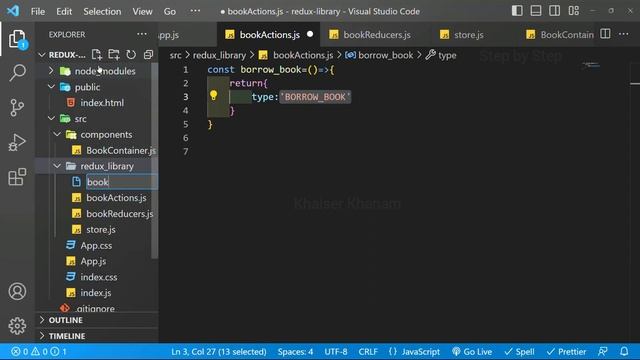Click the new file name input field

click(122, 182)
